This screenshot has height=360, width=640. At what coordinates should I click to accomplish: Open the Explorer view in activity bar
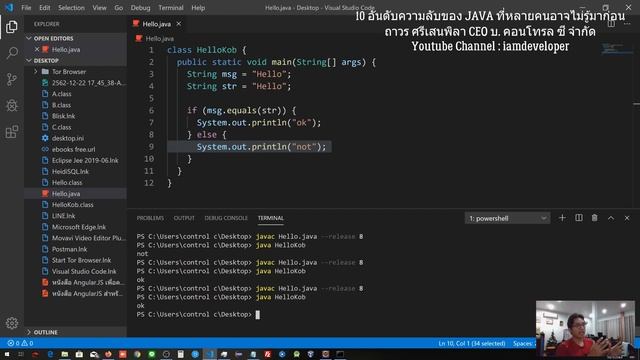tap(11, 27)
